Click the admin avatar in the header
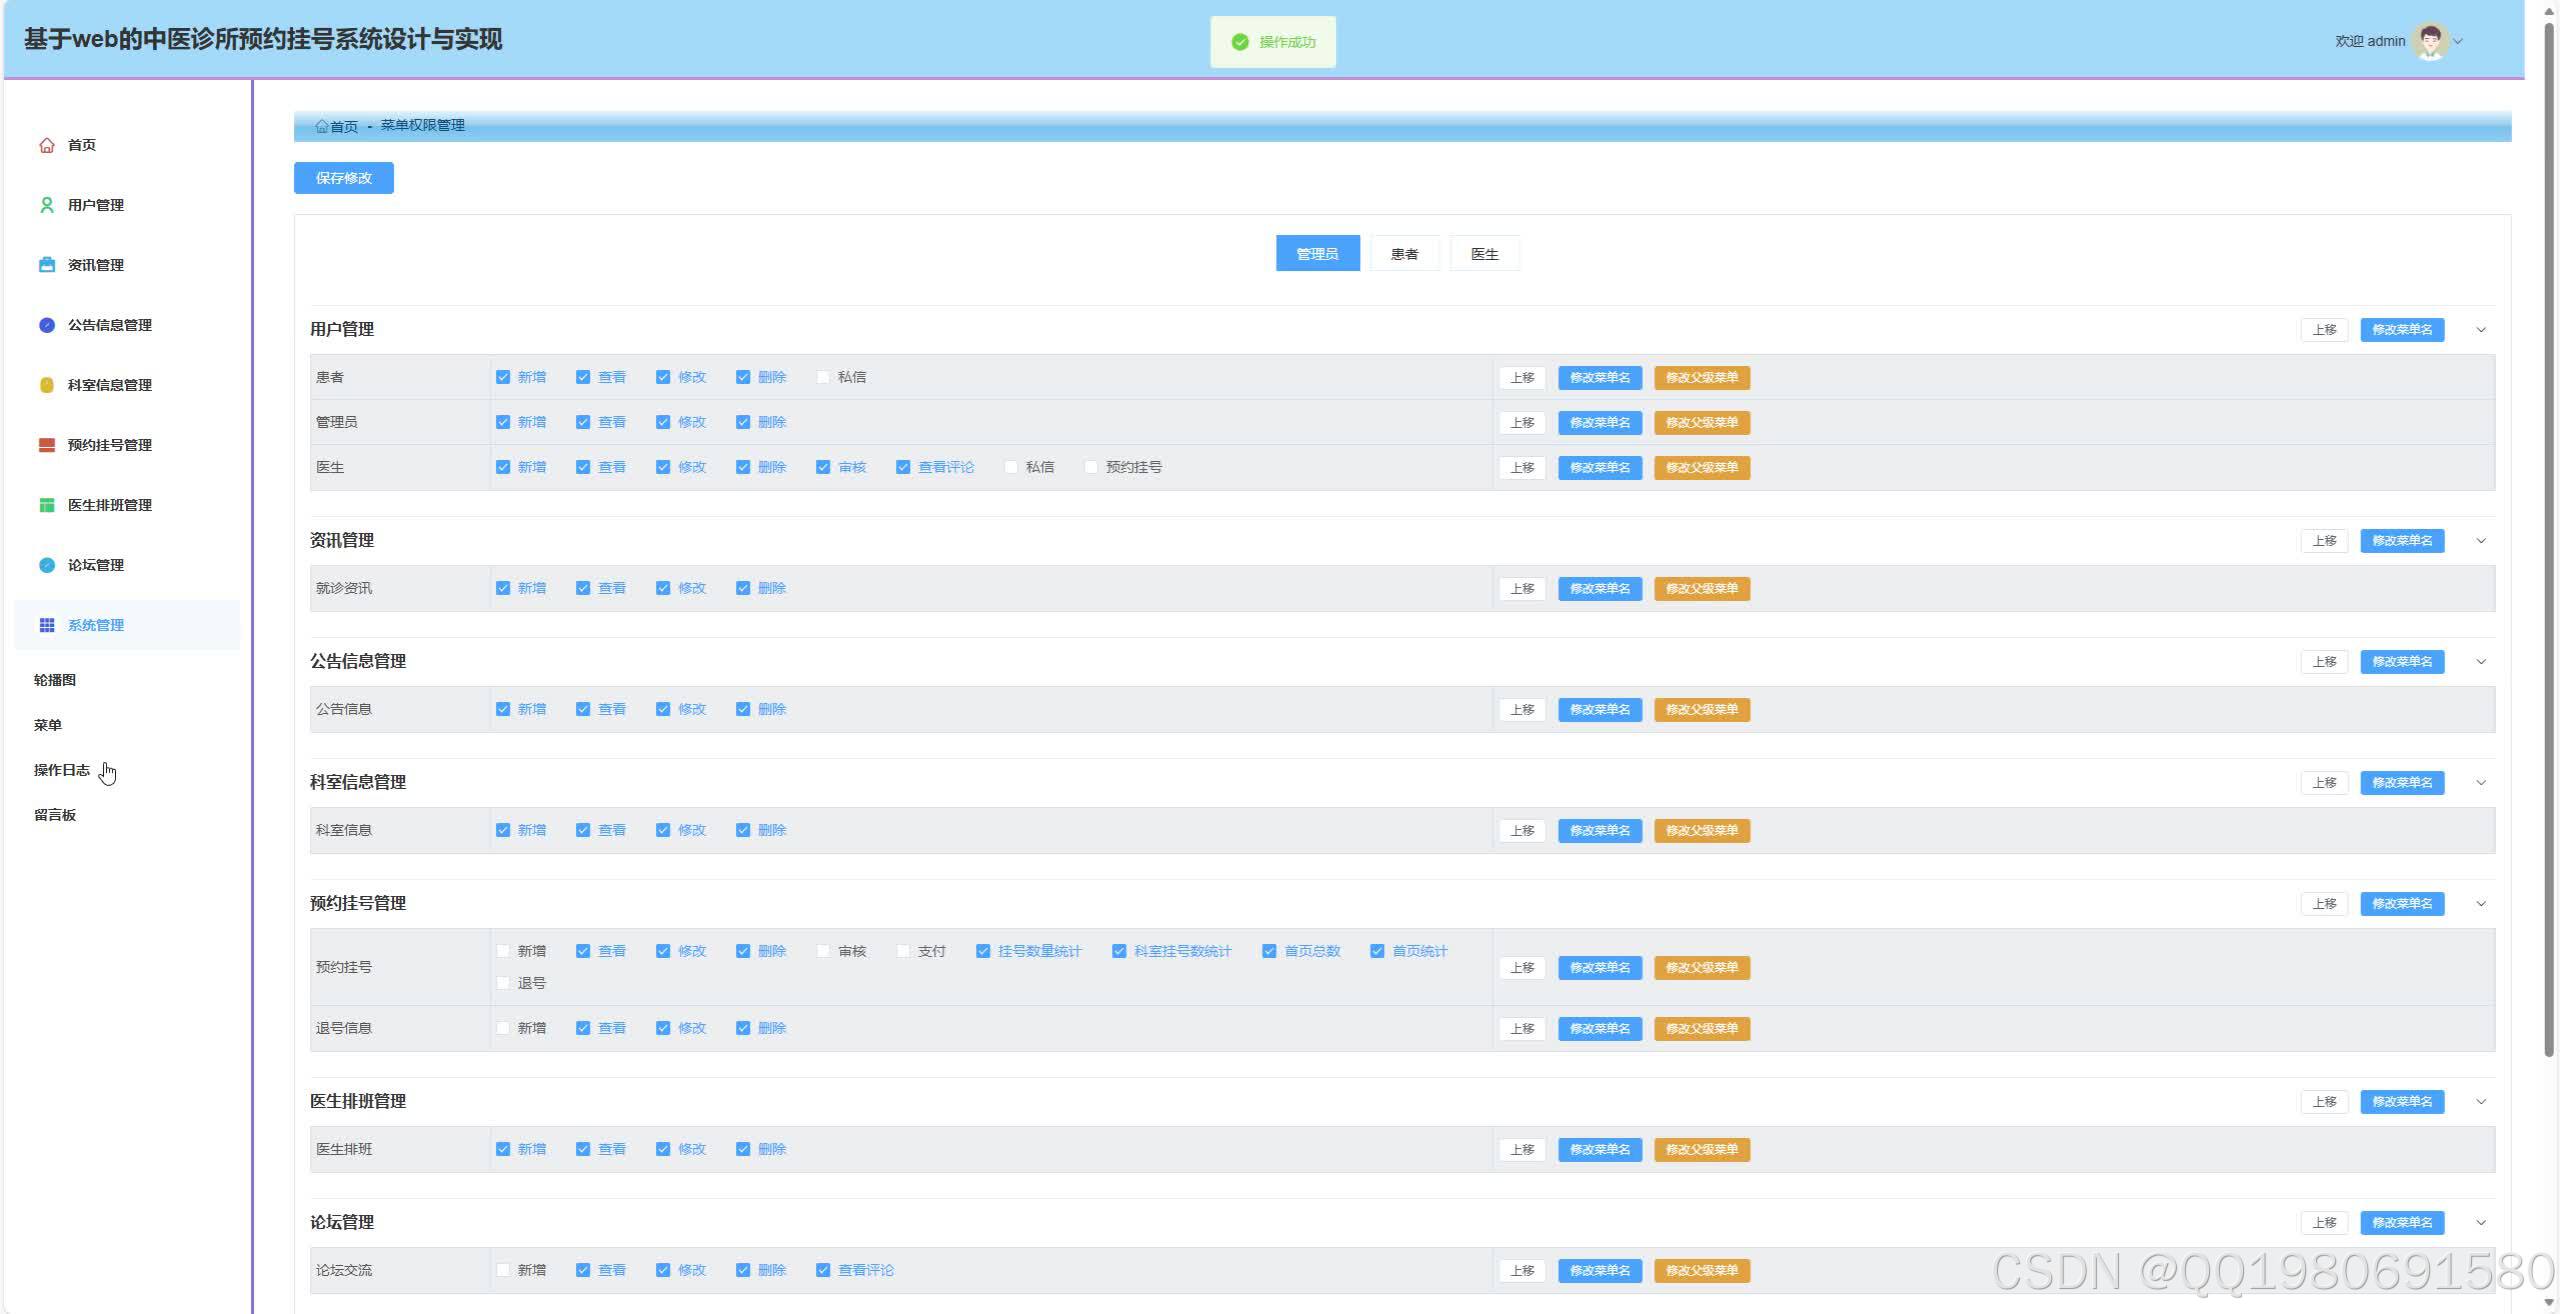The width and height of the screenshot is (2560, 1314). (x=2429, y=41)
